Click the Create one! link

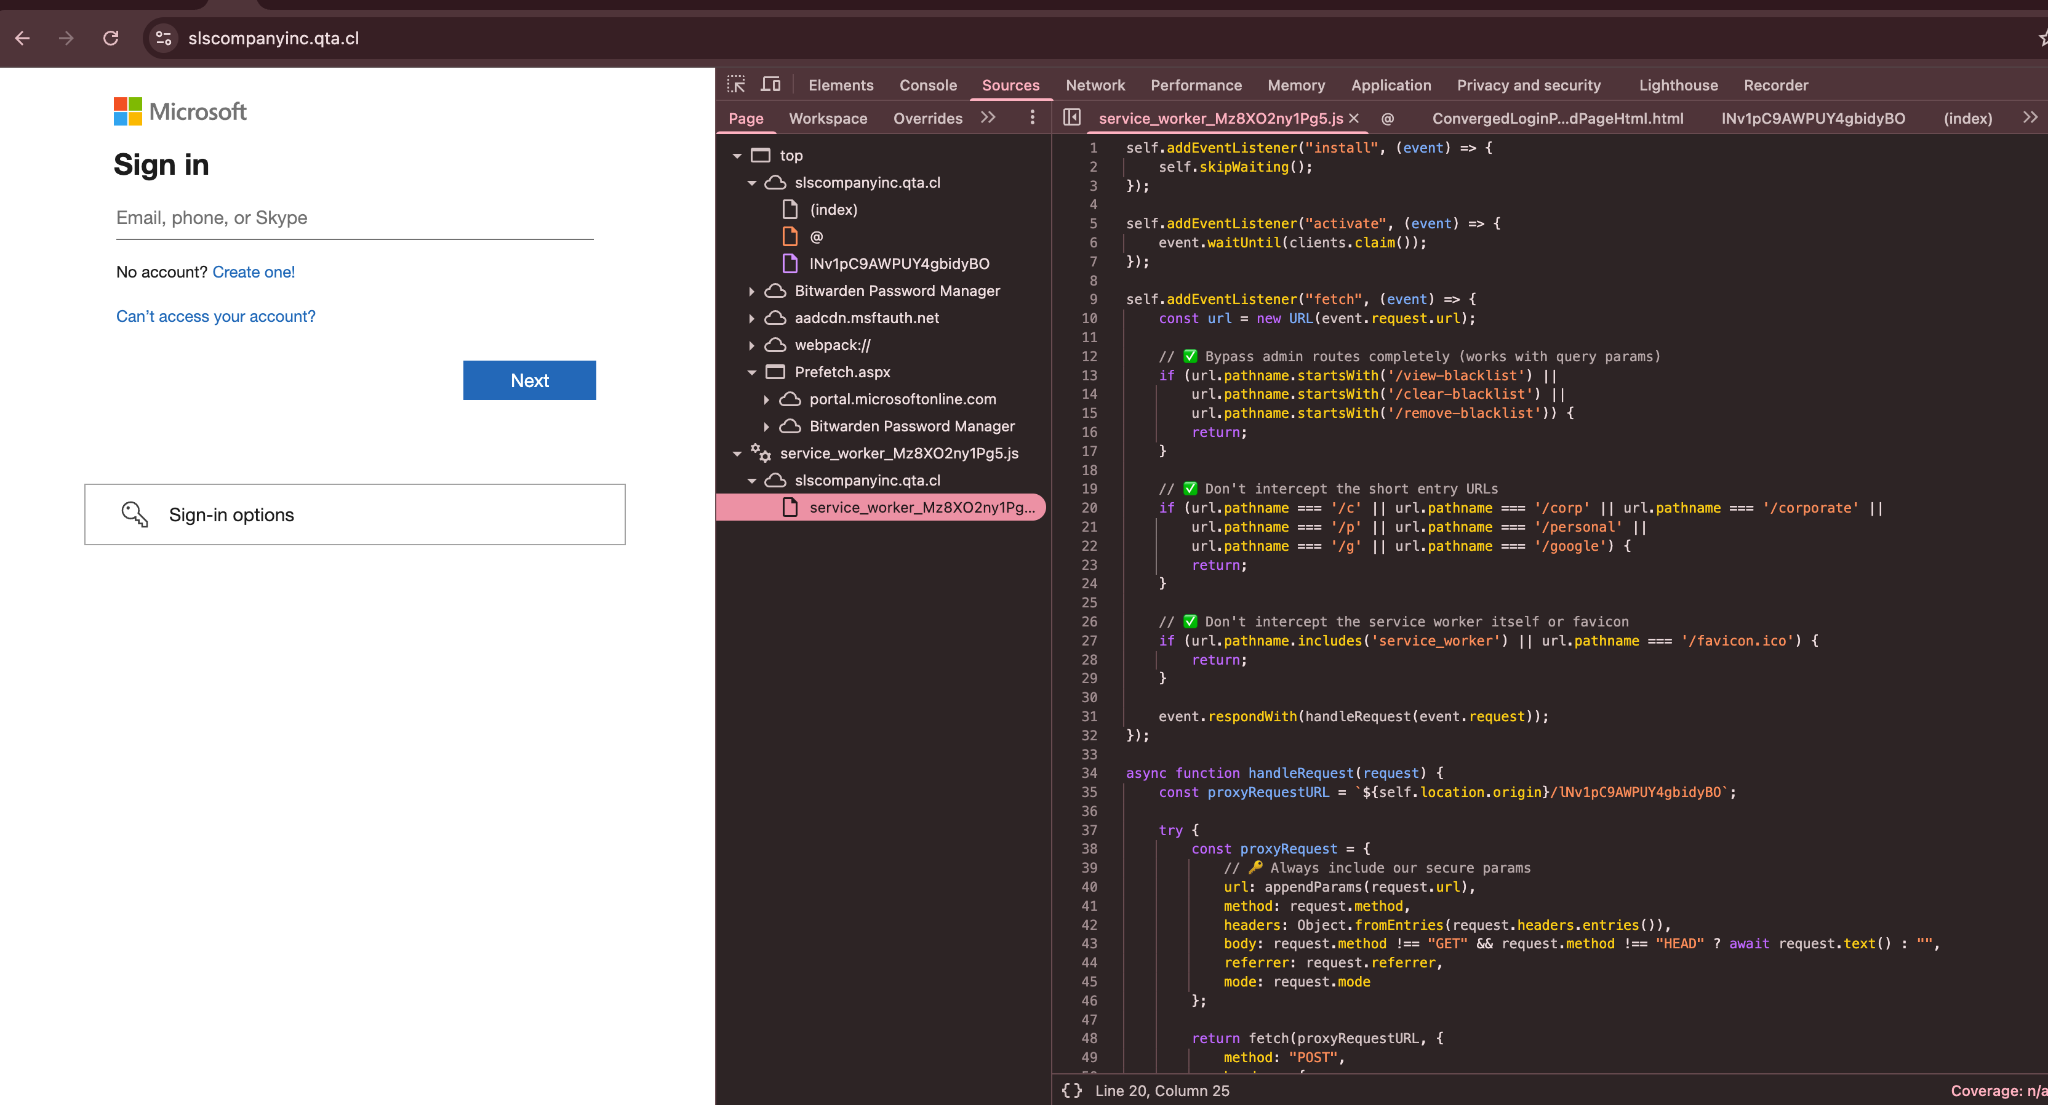(253, 272)
